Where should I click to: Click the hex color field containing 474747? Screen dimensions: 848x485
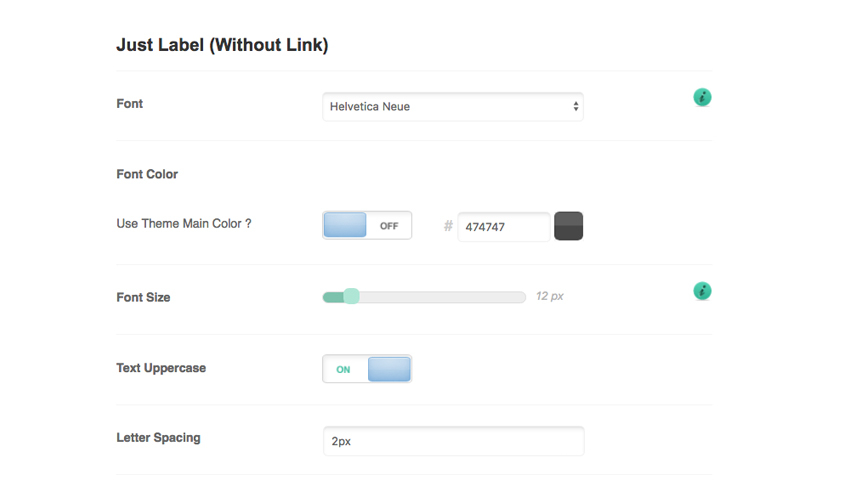(x=503, y=227)
